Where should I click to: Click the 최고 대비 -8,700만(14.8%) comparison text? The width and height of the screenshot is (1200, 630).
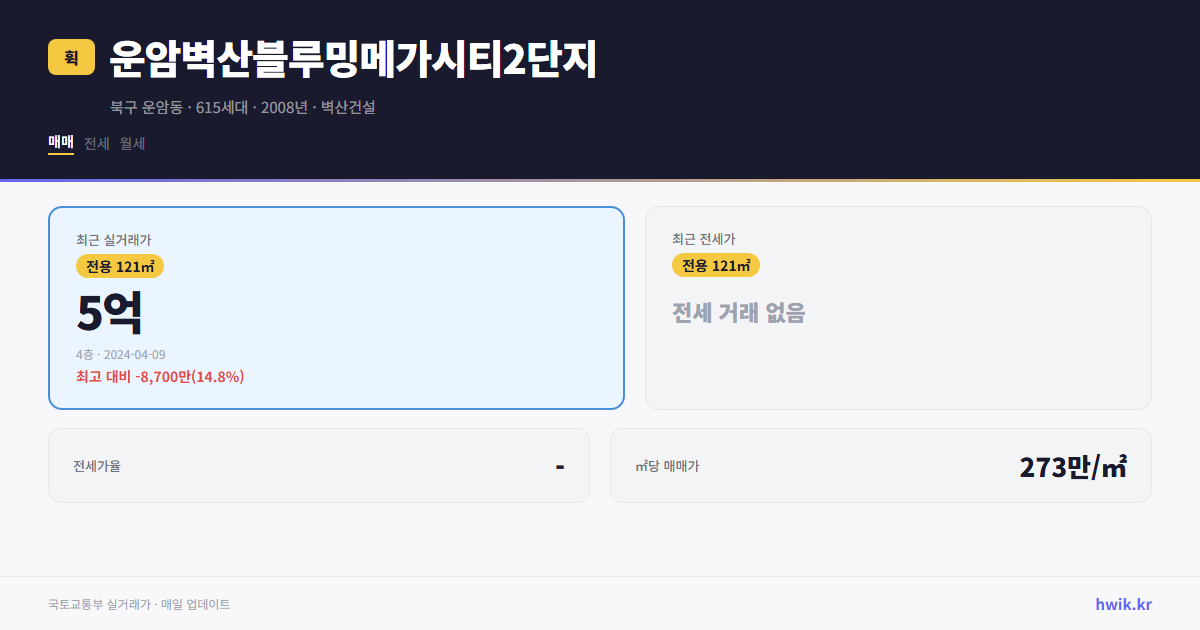tap(160, 377)
